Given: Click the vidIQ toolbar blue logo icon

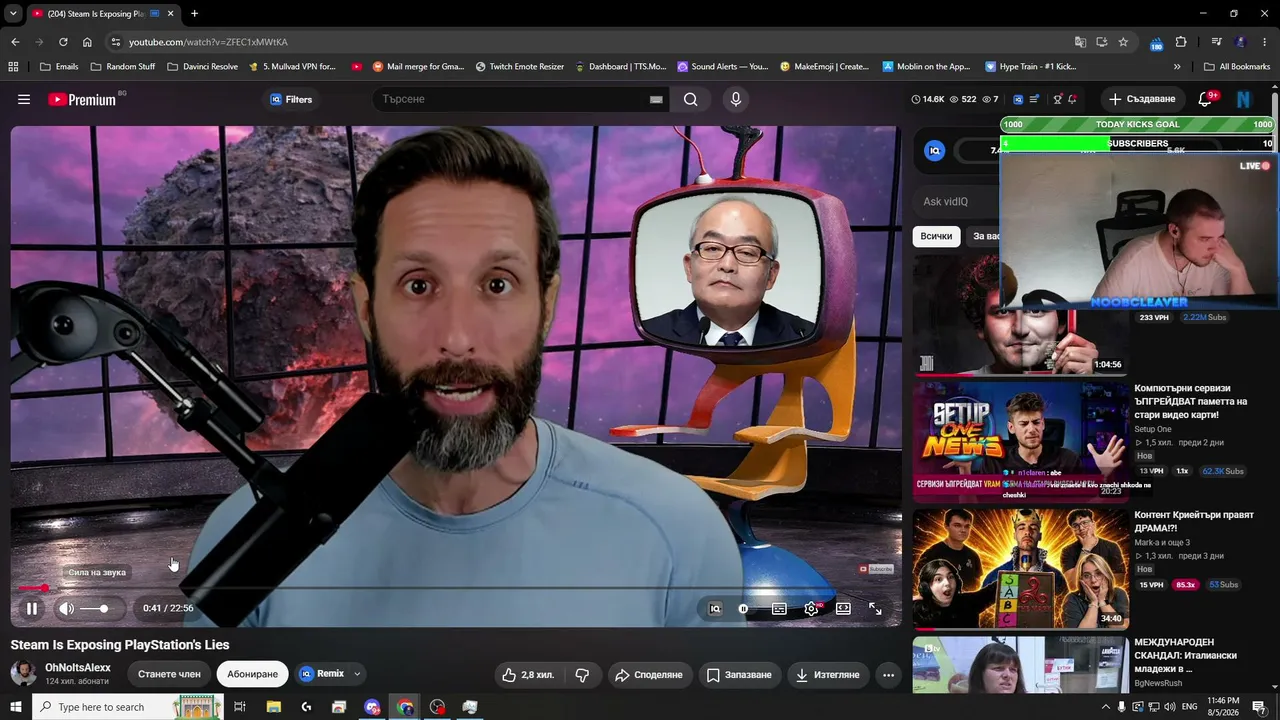Looking at the screenshot, I should point(1018,99).
